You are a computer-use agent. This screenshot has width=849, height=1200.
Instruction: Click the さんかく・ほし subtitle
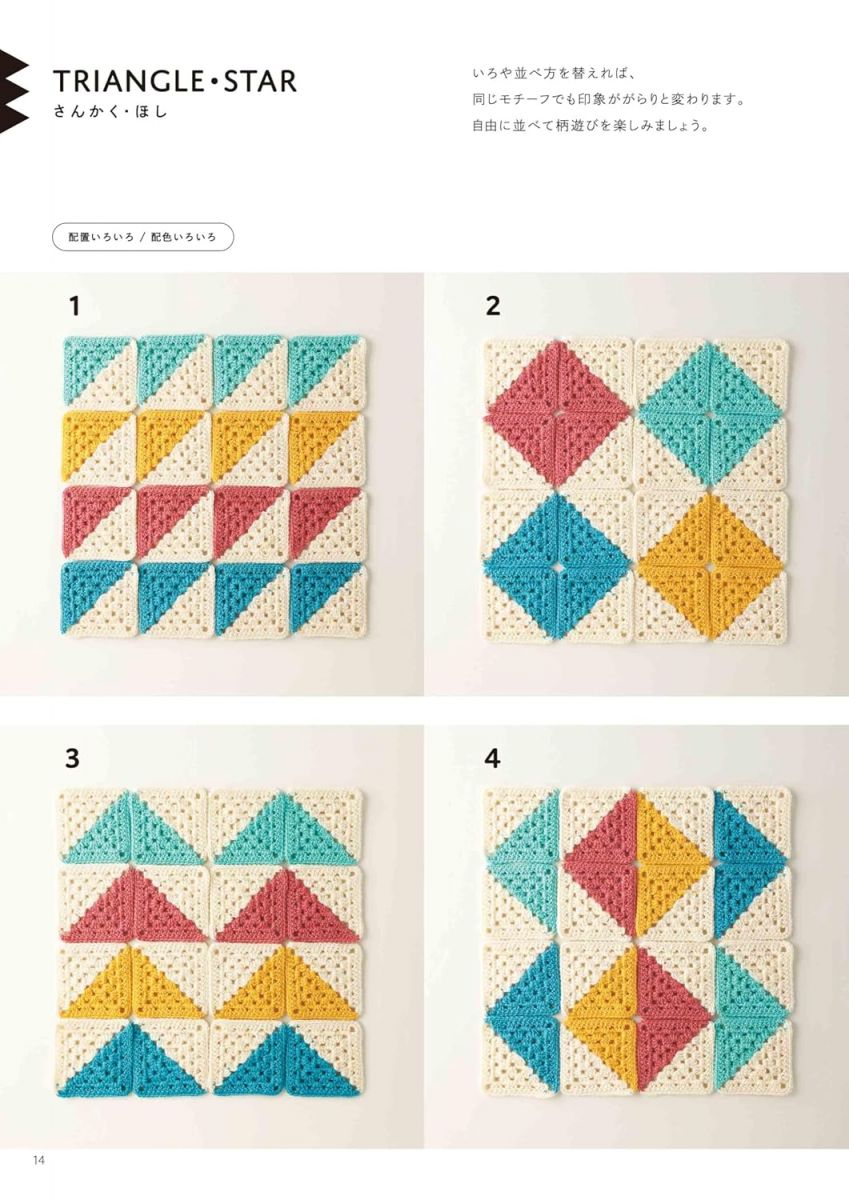(110, 112)
